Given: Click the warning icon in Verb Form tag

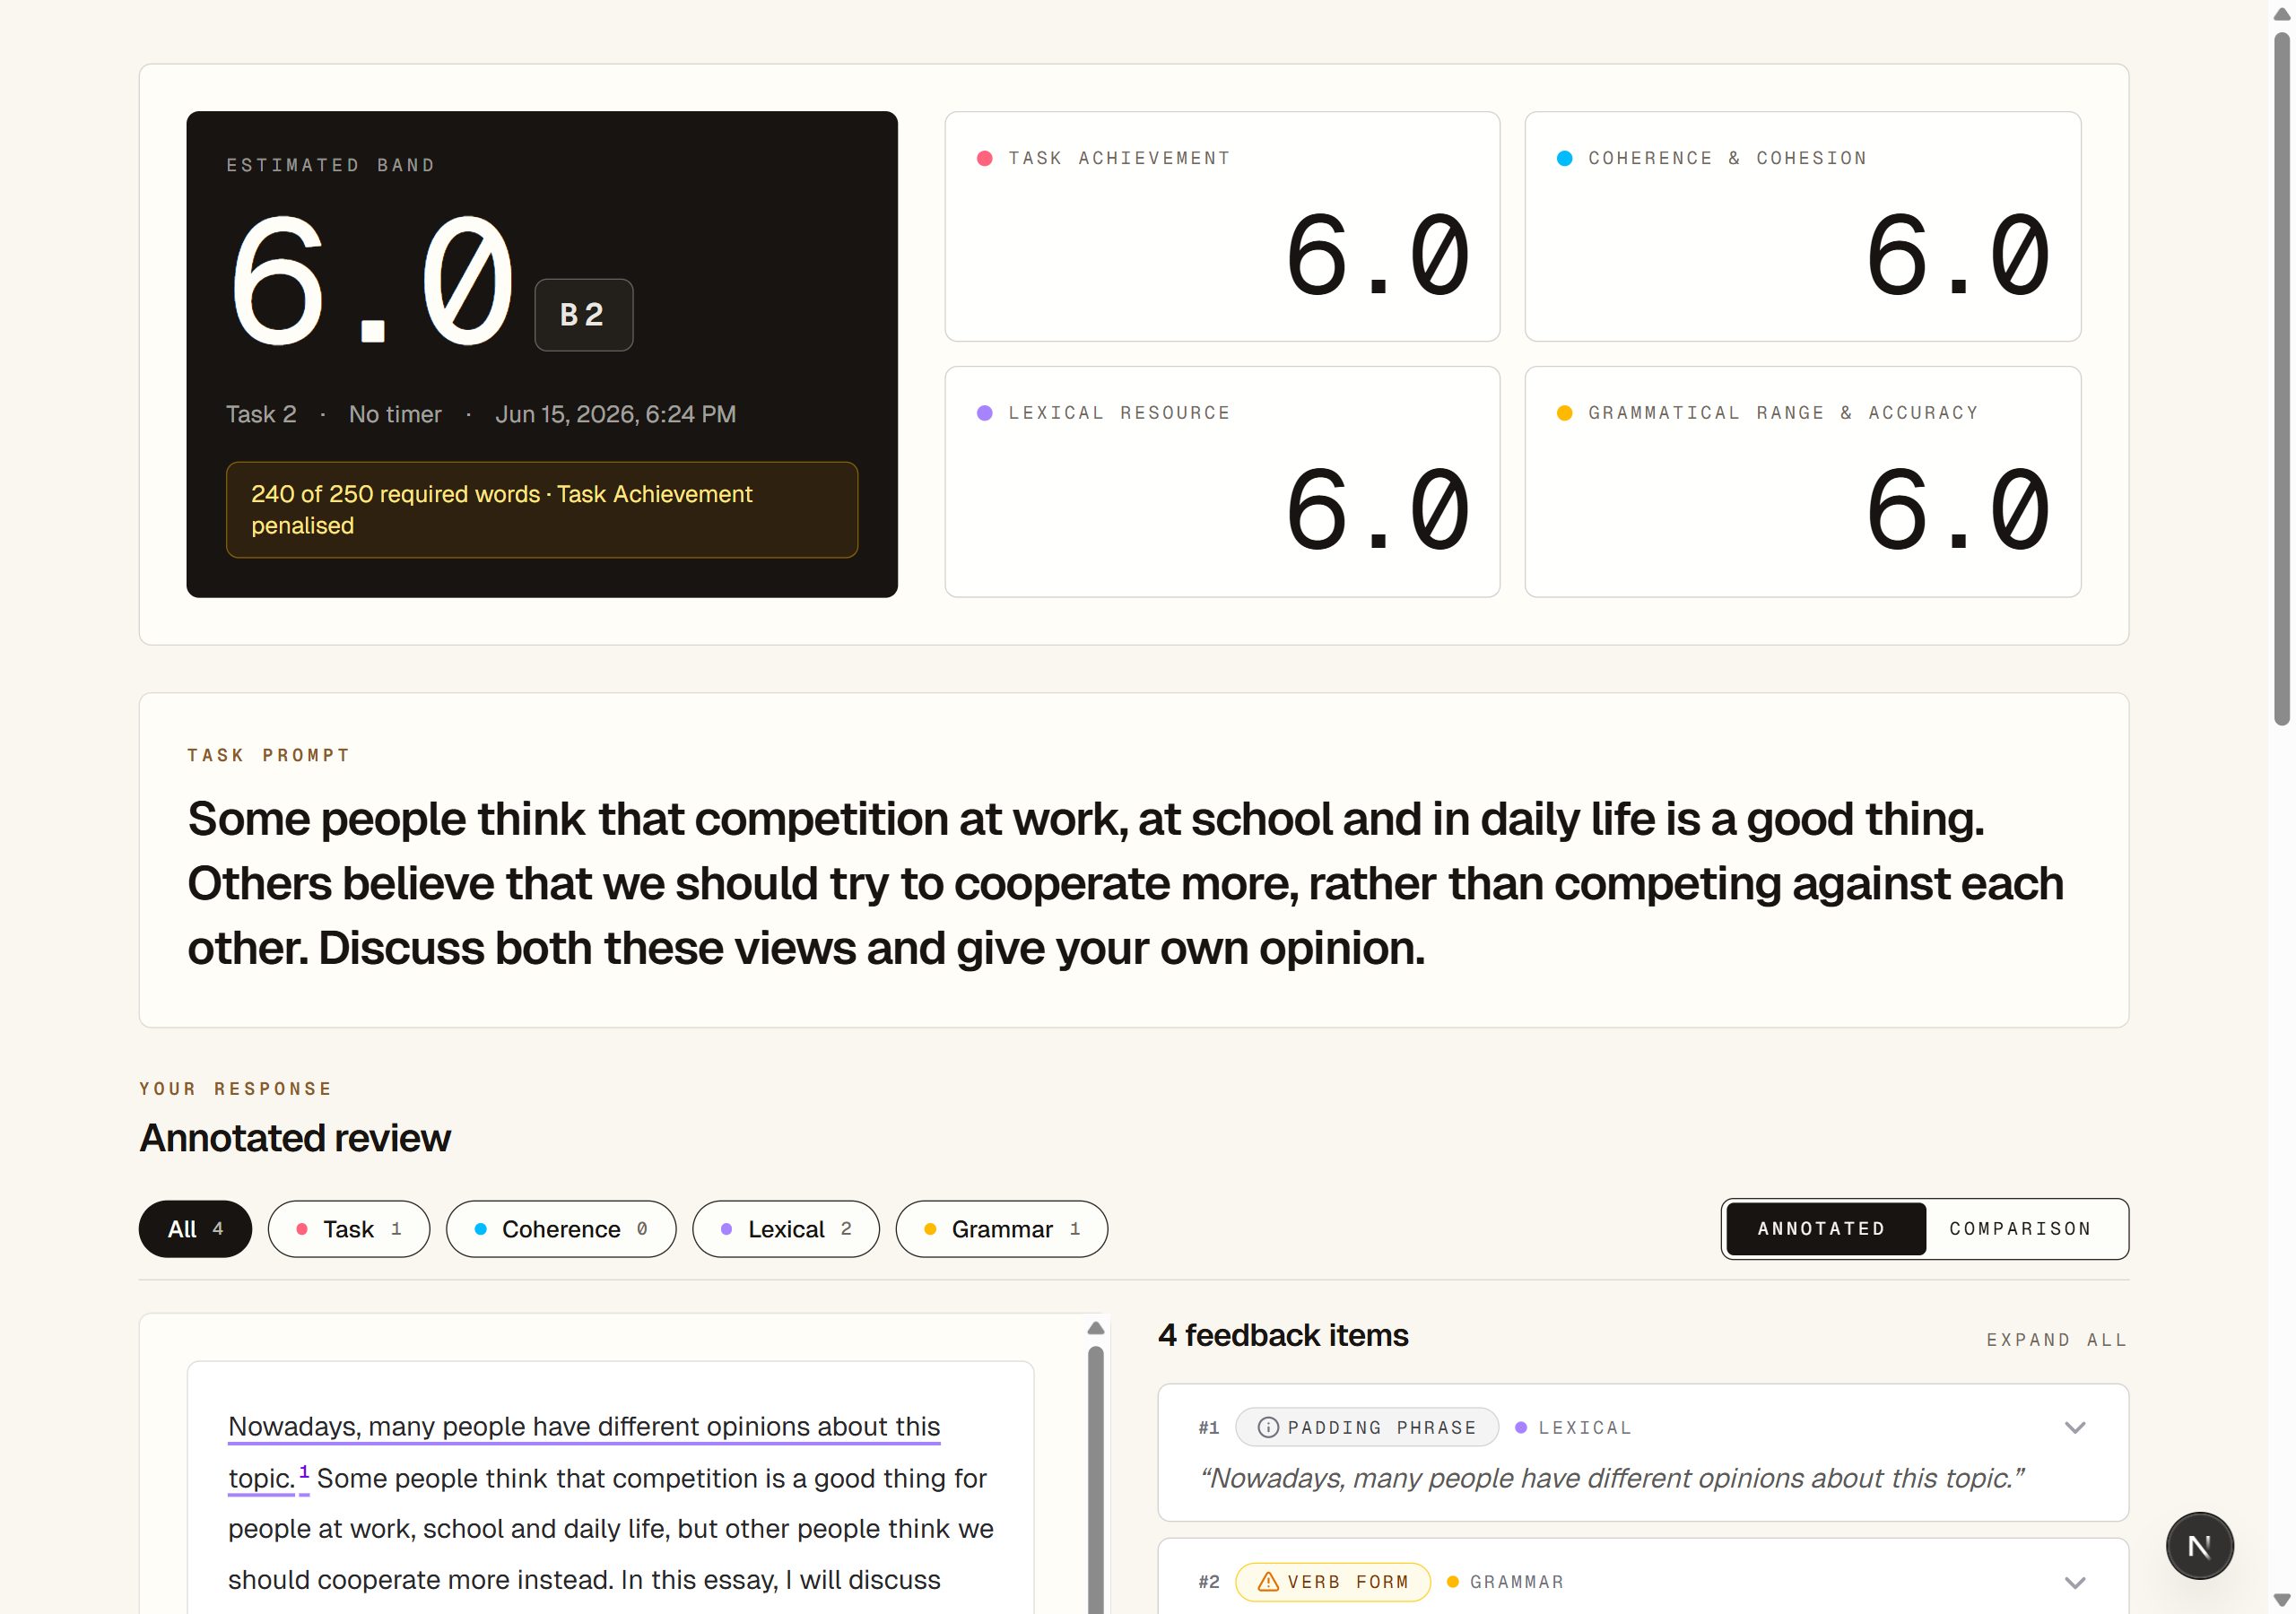Looking at the screenshot, I should click(x=1267, y=1581).
